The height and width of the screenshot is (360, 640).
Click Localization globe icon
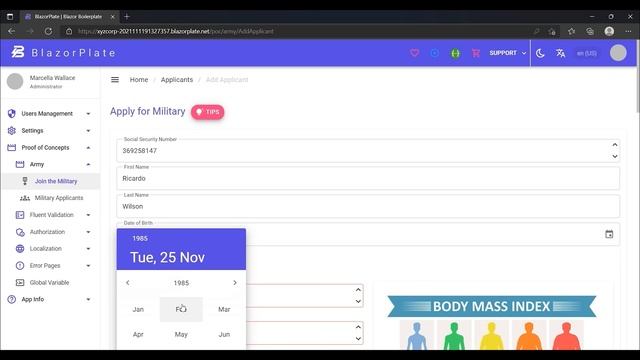(x=20, y=249)
